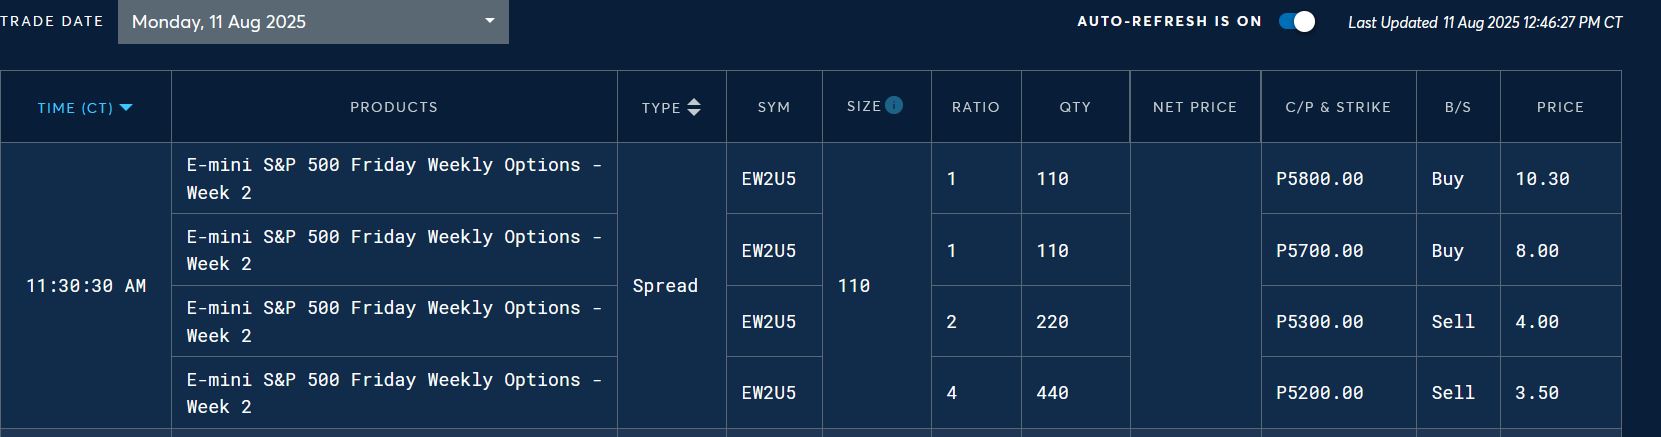Click the last updated timestamp text

click(1485, 22)
